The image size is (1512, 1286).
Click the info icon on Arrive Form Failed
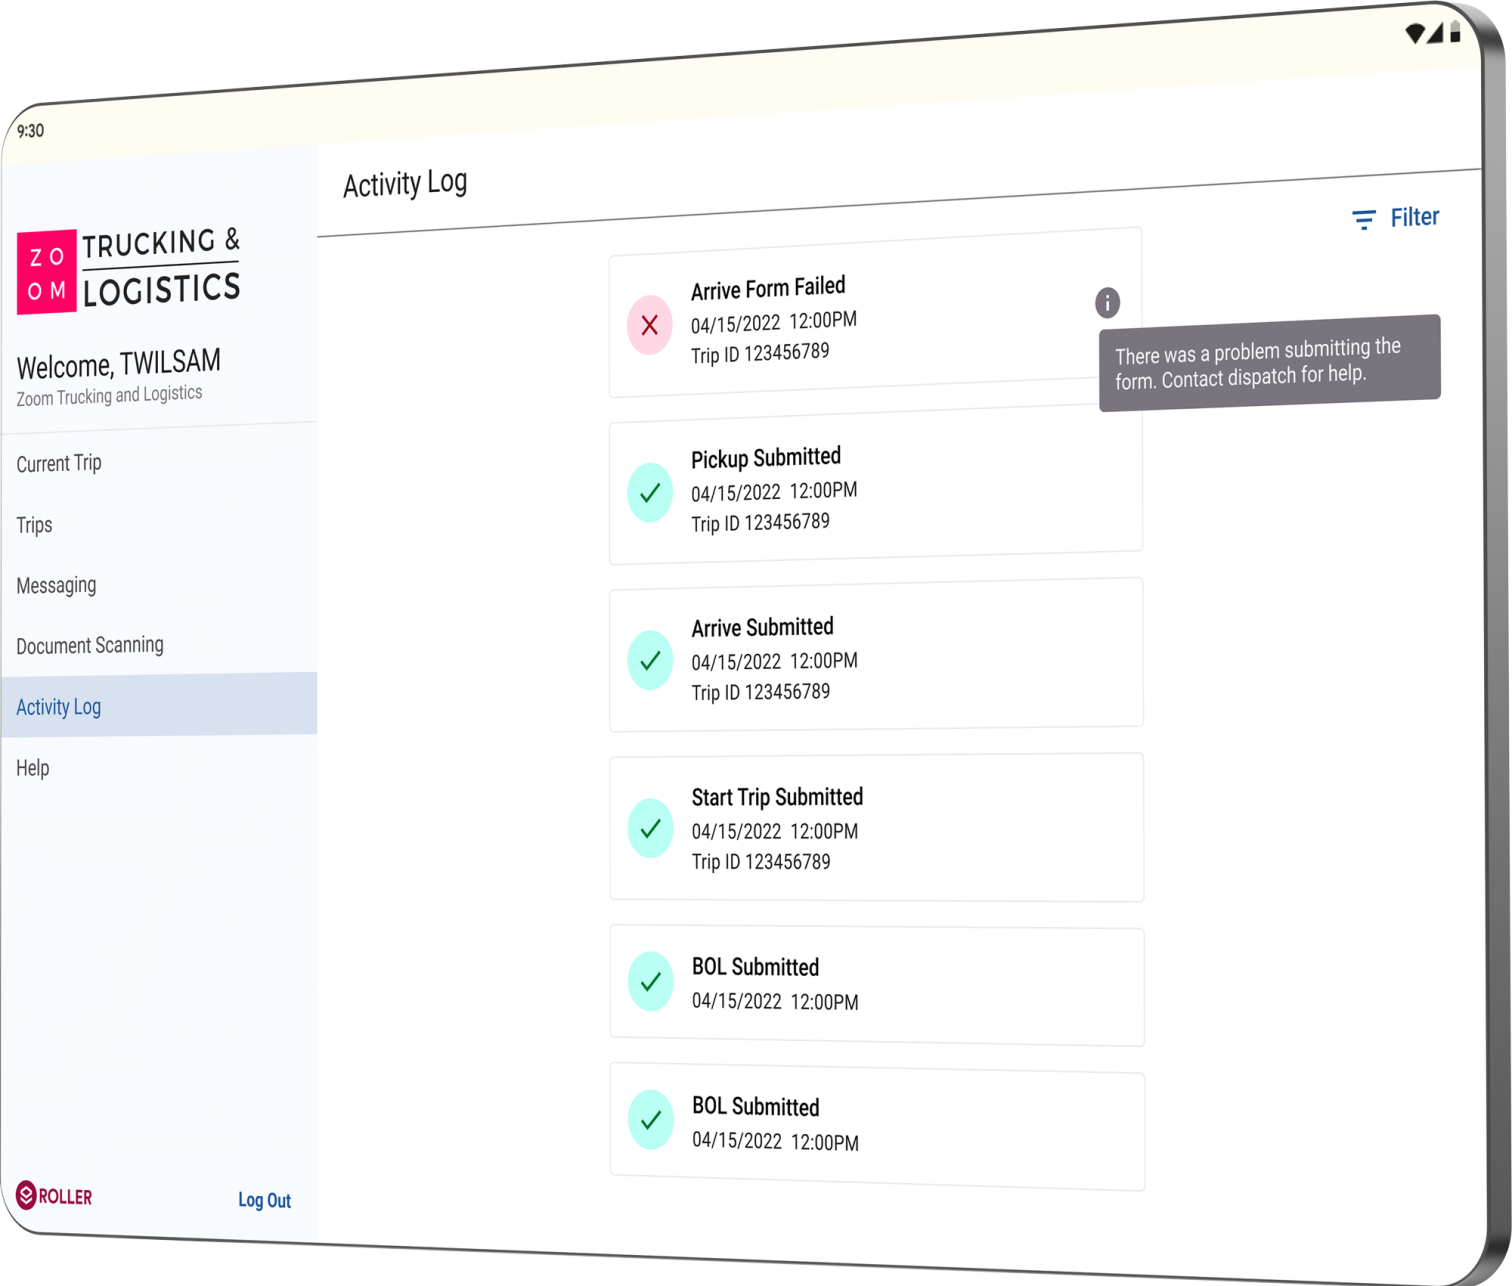(x=1107, y=302)
